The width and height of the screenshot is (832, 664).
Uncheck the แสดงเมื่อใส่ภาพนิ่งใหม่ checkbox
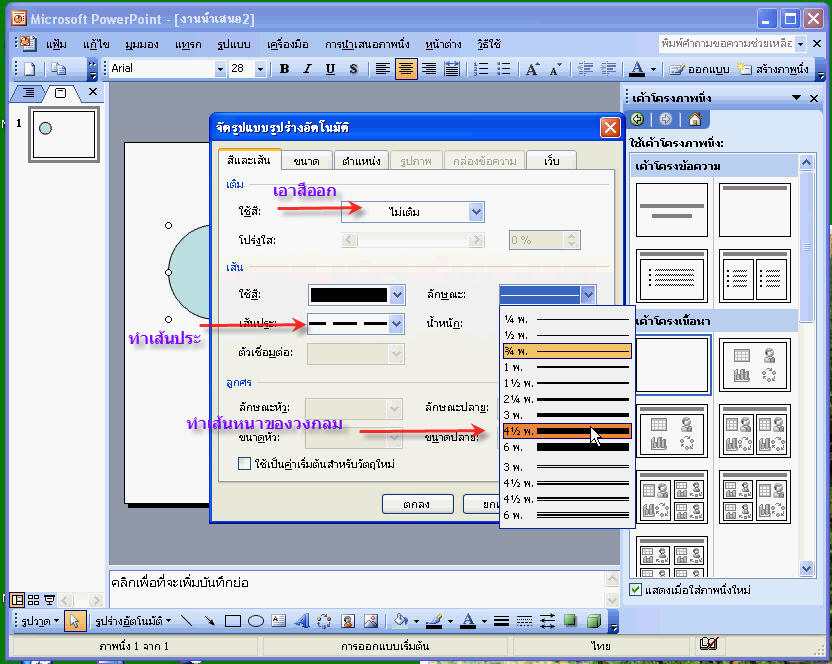[x=635, y=590]
